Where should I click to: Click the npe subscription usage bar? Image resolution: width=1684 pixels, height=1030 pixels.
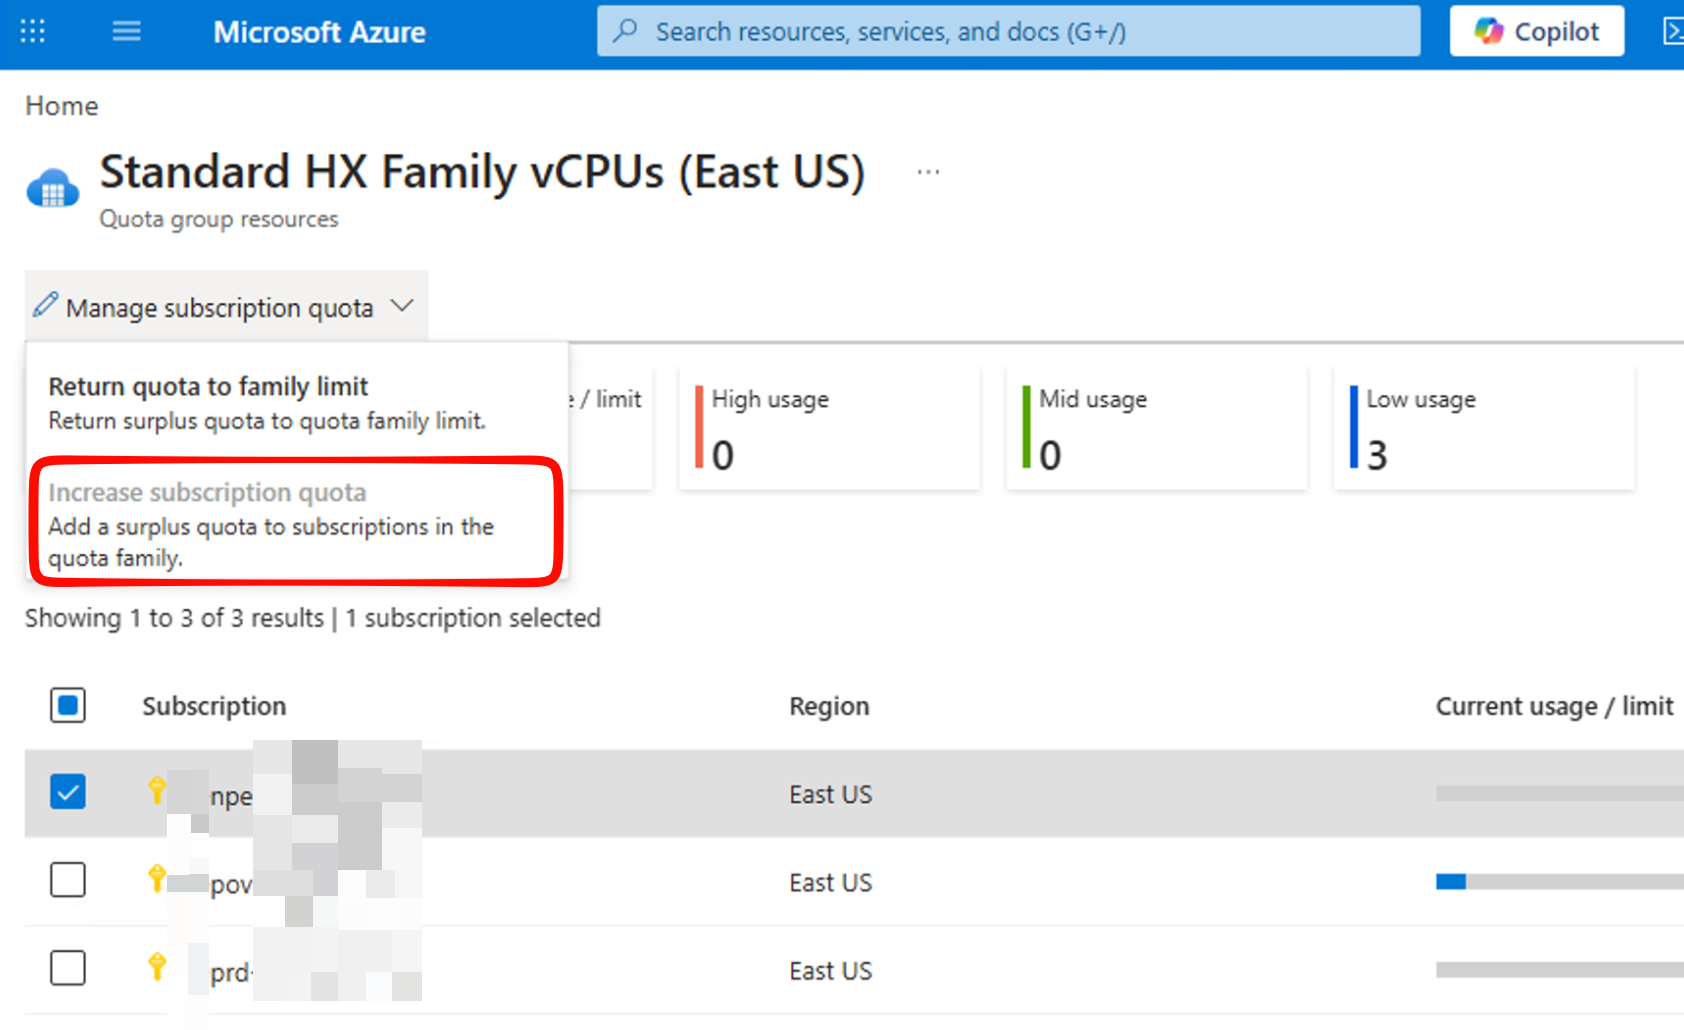1560,793
